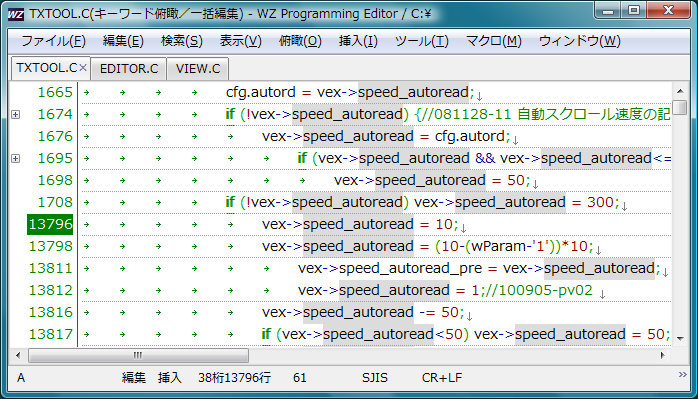The image size is (698, 399).
Task: Expand the fold at line 1695
Action: [16, 158]
